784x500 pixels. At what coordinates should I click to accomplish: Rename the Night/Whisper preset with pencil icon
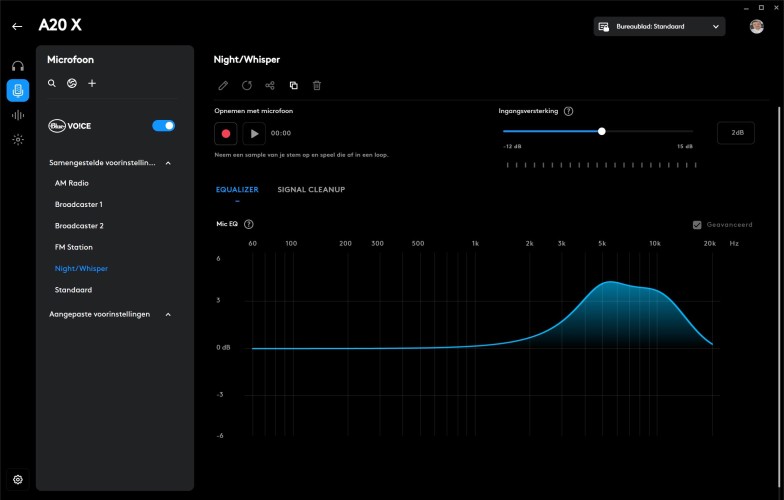coord(223,86)
